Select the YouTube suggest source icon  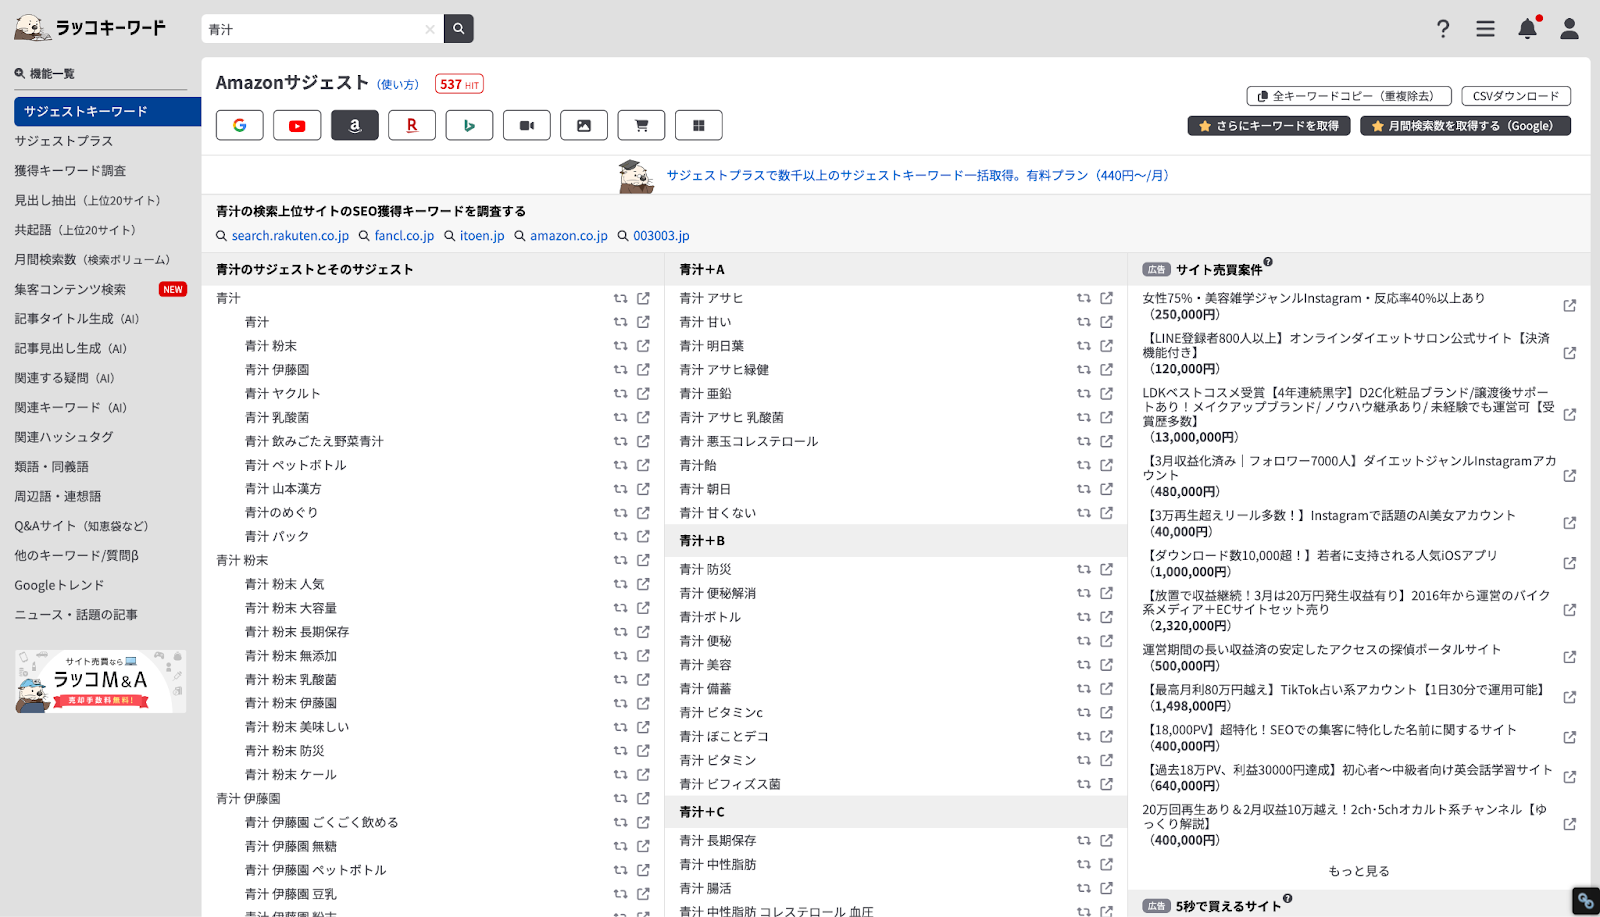(x=297, y=125)
